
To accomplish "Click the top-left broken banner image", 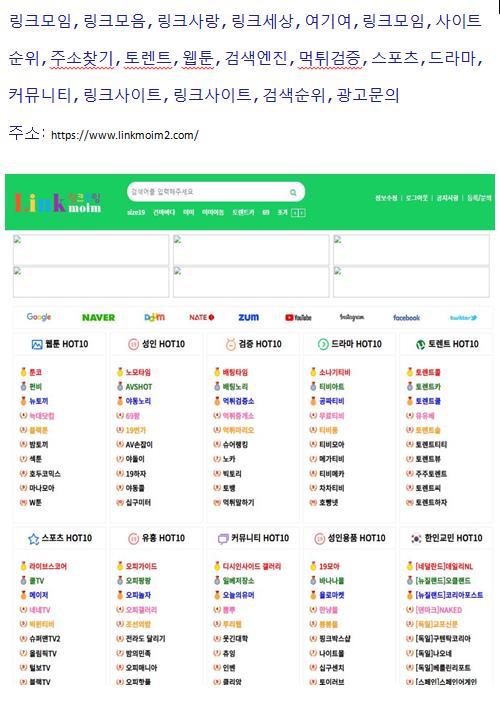I will [x=91, y=250].
